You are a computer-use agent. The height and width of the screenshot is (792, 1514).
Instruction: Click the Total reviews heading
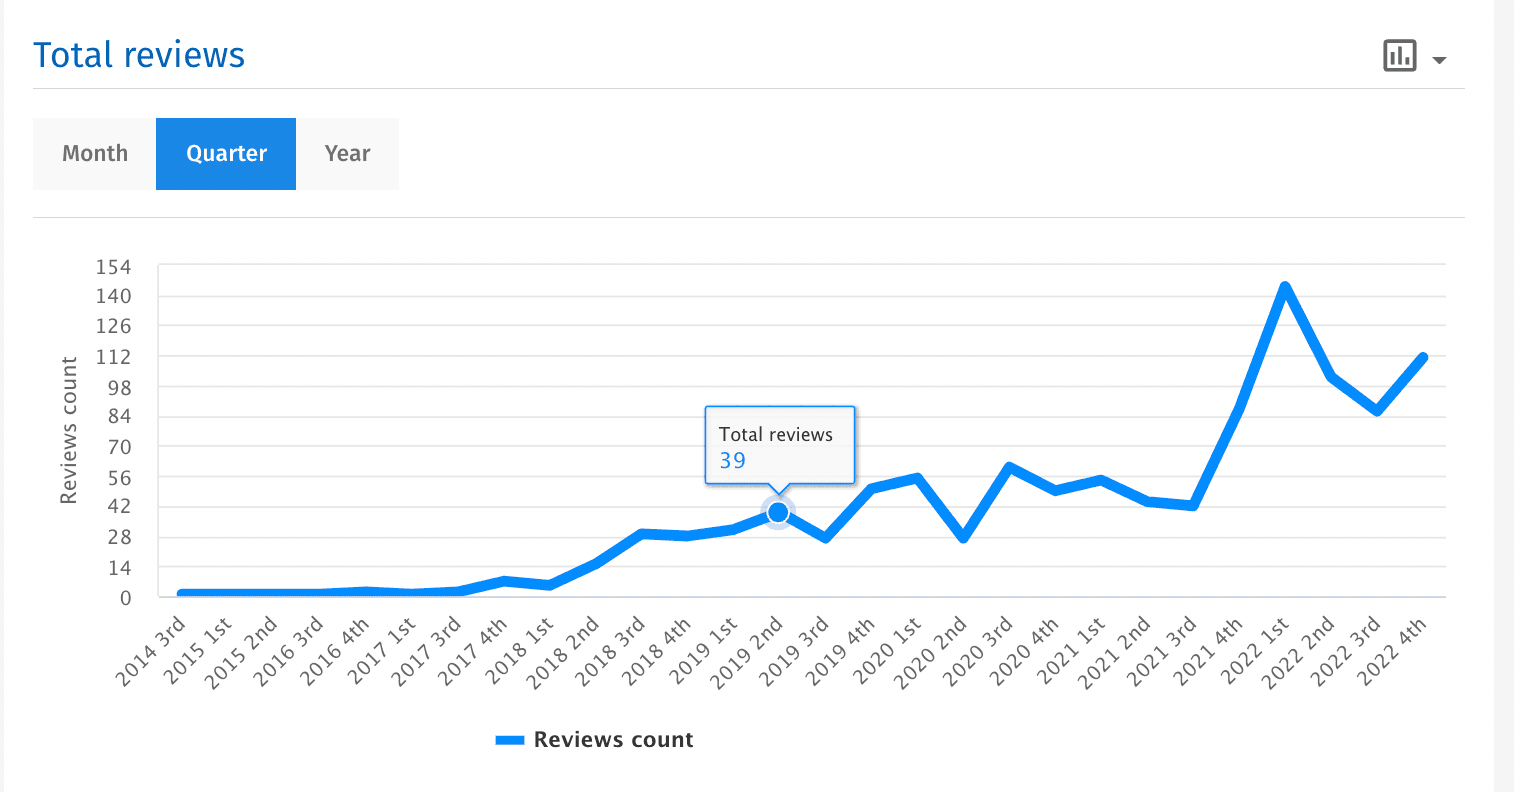click(x=139, y=55)
